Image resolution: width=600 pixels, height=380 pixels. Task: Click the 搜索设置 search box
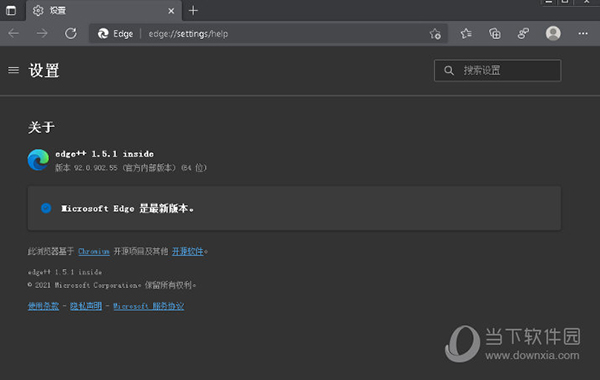(497, 70)
